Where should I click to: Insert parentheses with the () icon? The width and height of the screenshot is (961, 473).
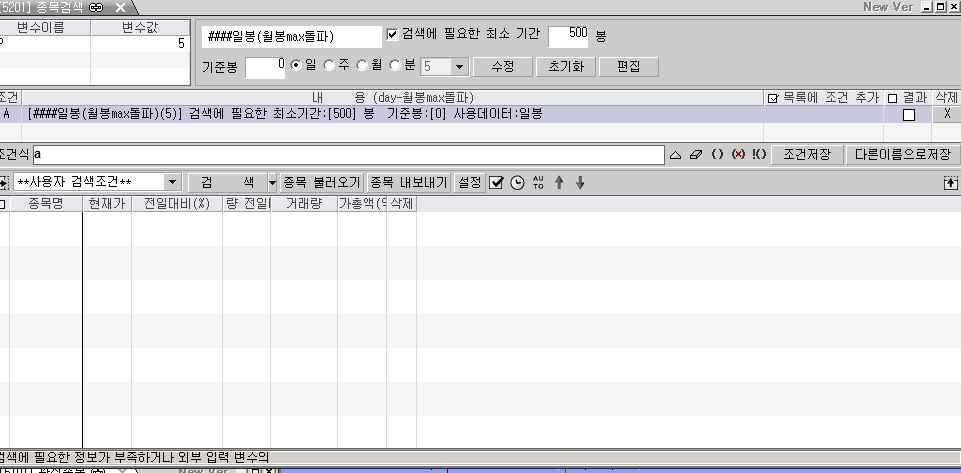[x=717, y=156]
